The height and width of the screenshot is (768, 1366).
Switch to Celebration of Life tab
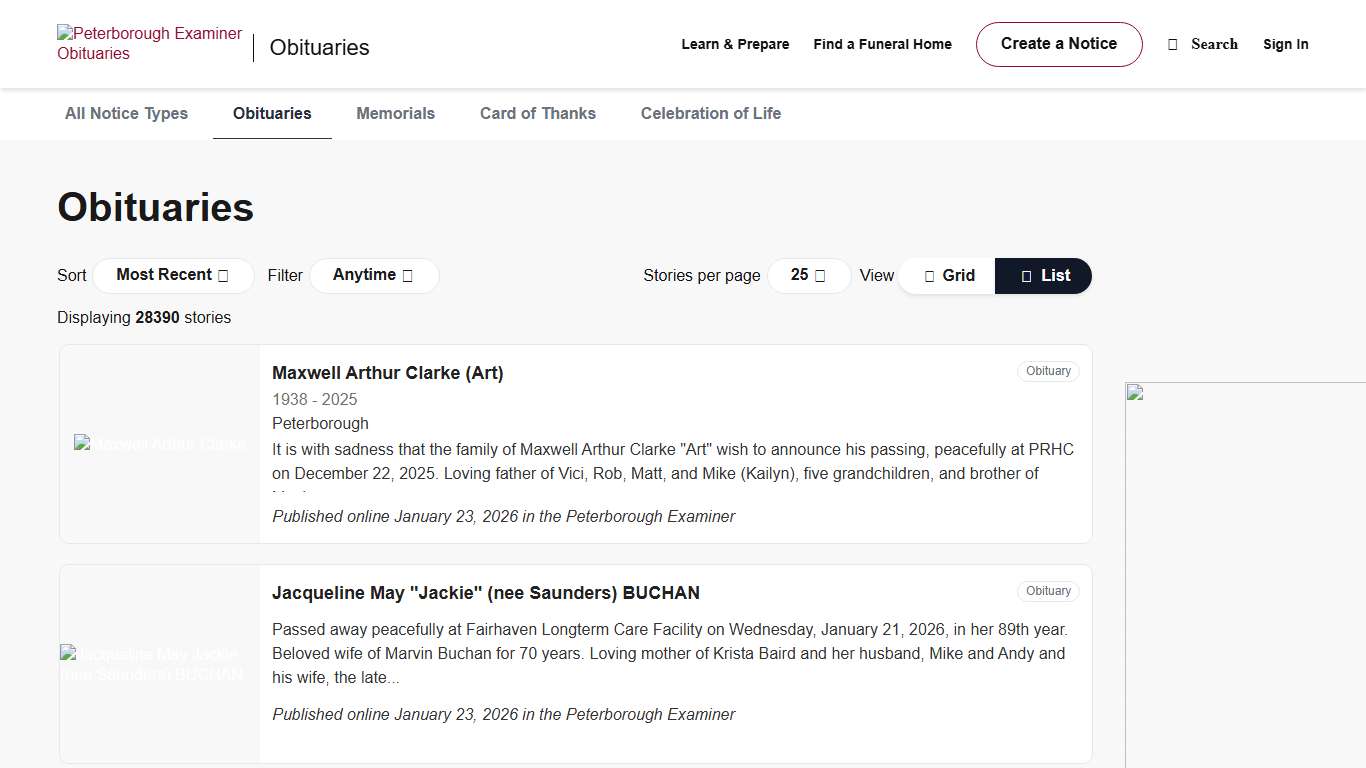[710, 114]
